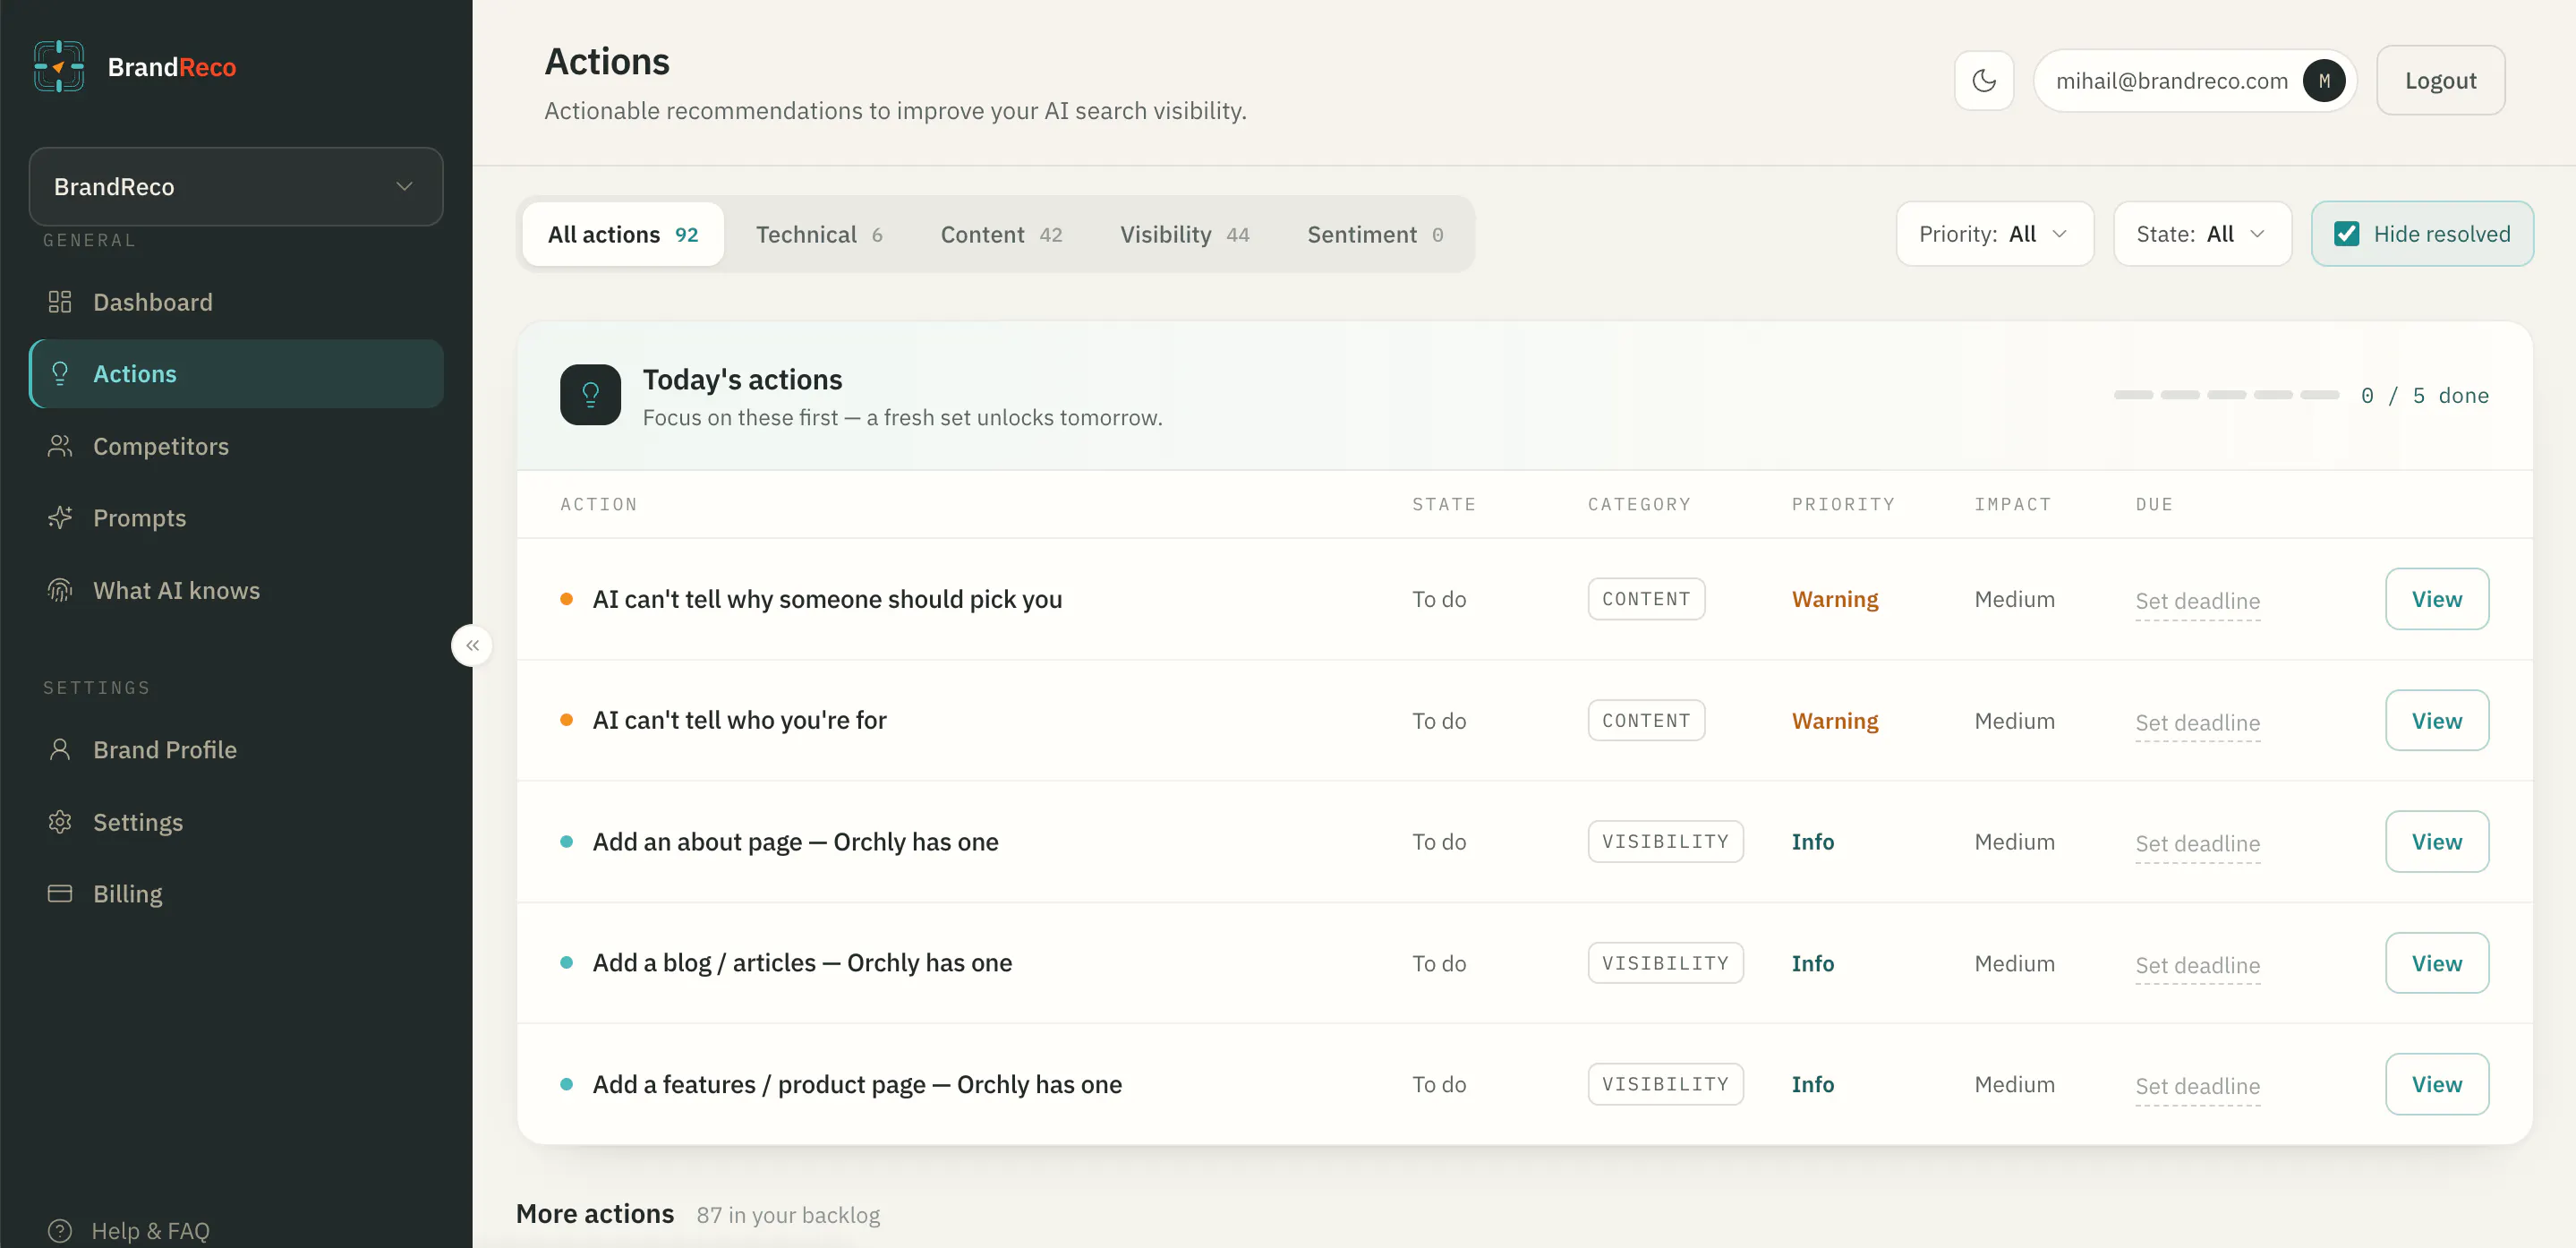
Task: Click the ACTION column header
Action: (598, 505)
